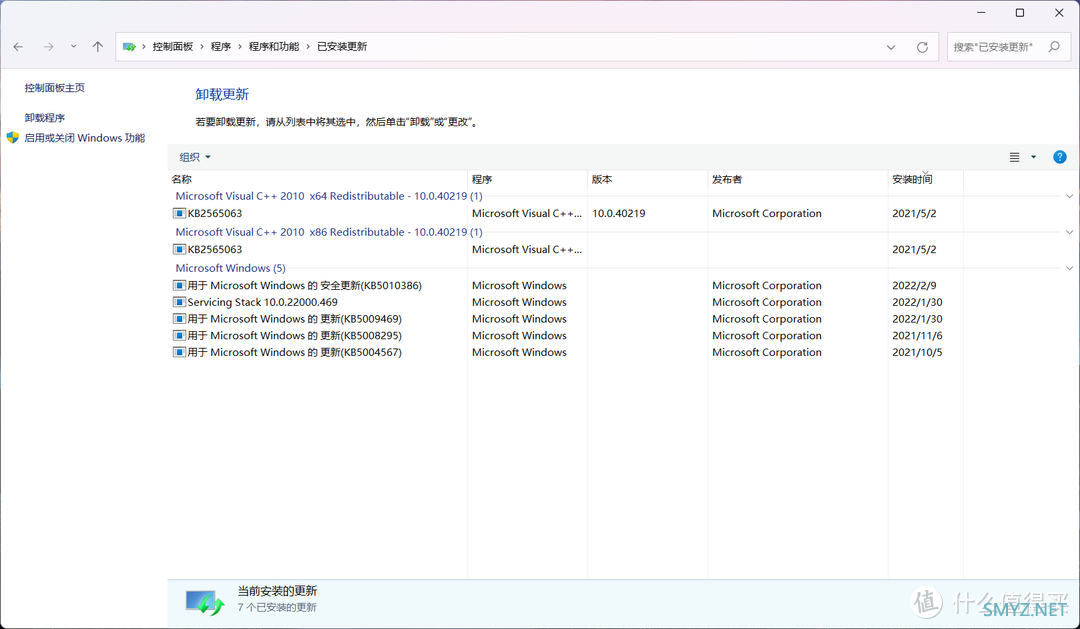Click the view layout icon
1080x629 pixels.
pos(1015,157)
